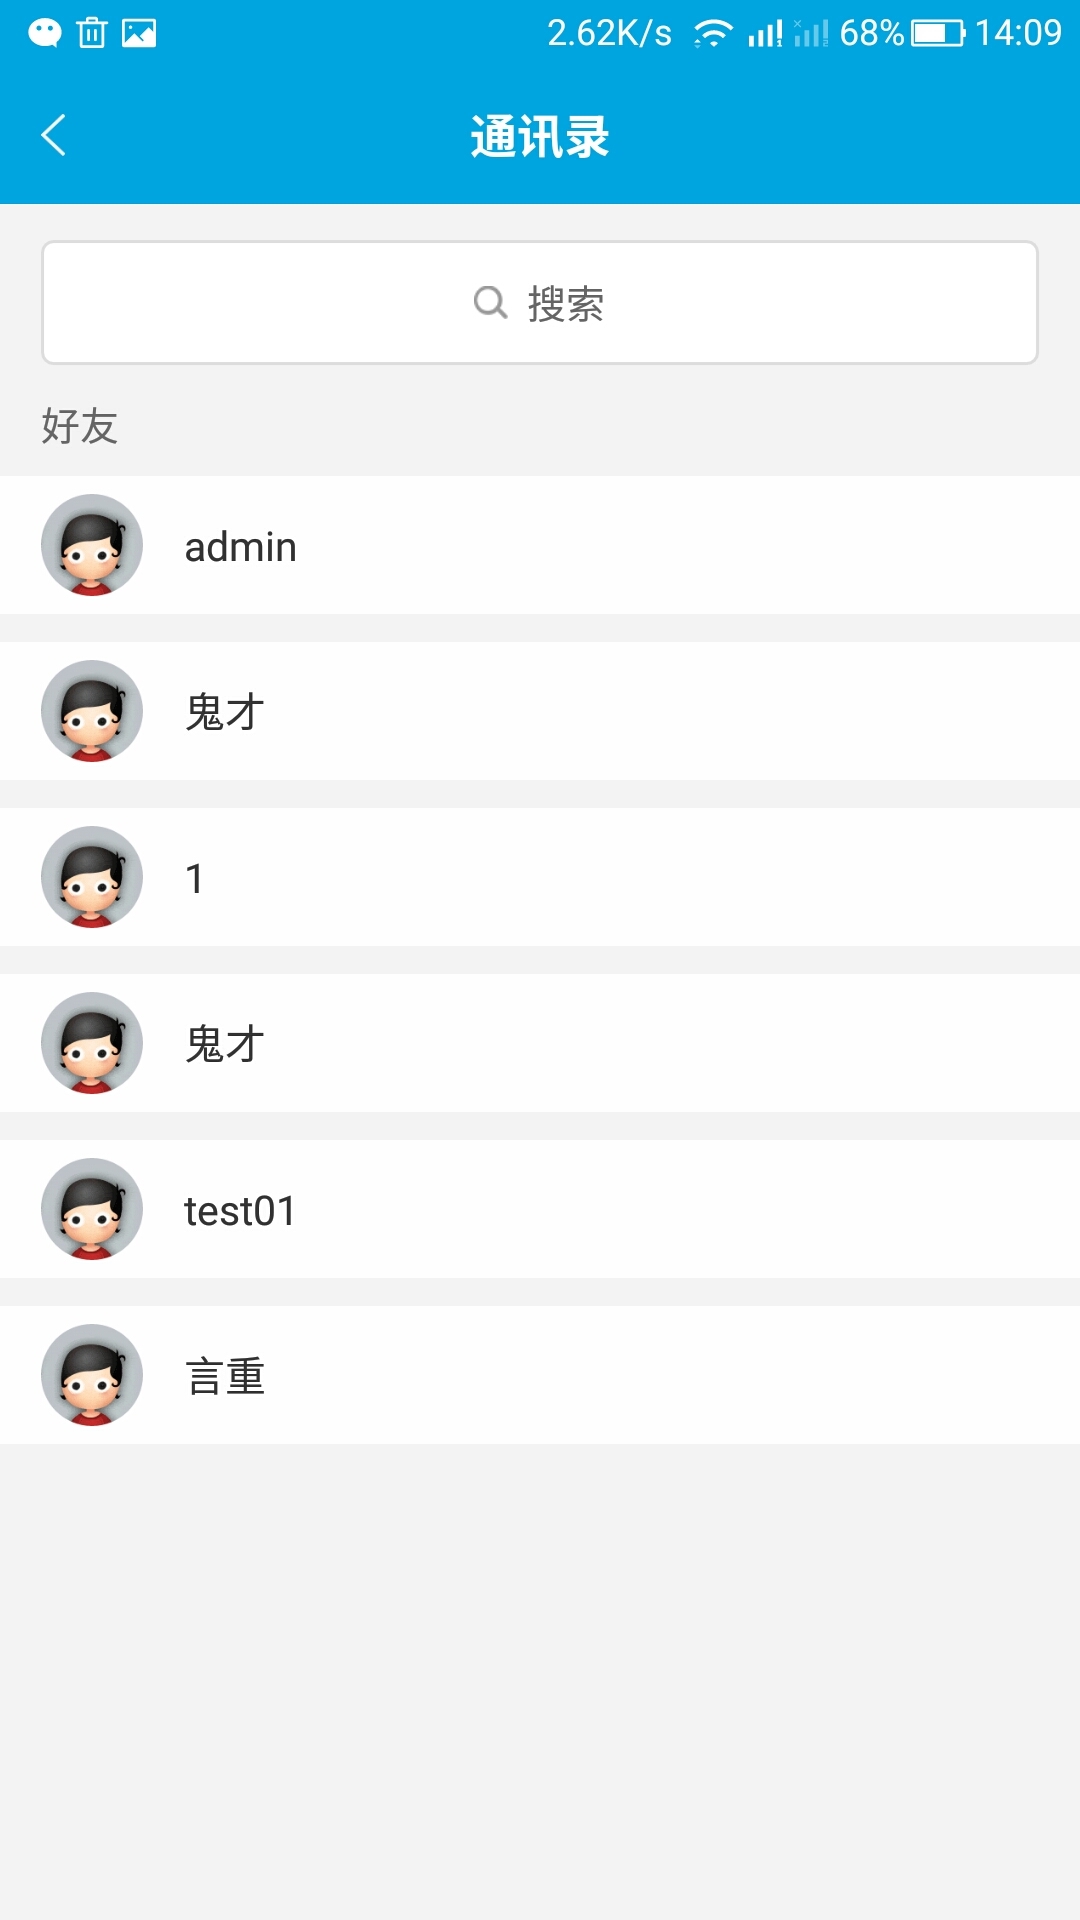Viewport: 1080px width, 1920px height.
Task: Open admin's avatar picture
Action: coord(91,545)
